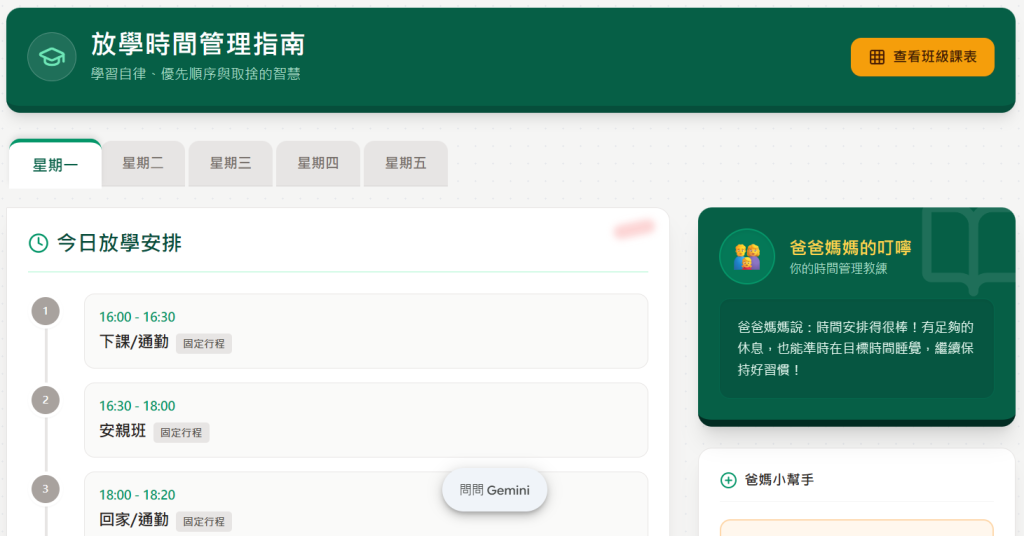
Task: Click the parents' advice message box
Action: 856,349
